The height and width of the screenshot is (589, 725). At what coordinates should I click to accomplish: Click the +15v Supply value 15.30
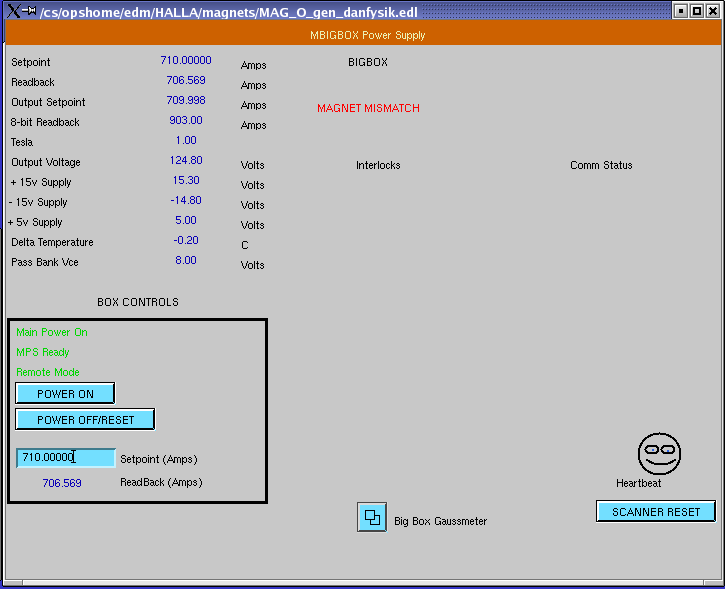(186, 180)
